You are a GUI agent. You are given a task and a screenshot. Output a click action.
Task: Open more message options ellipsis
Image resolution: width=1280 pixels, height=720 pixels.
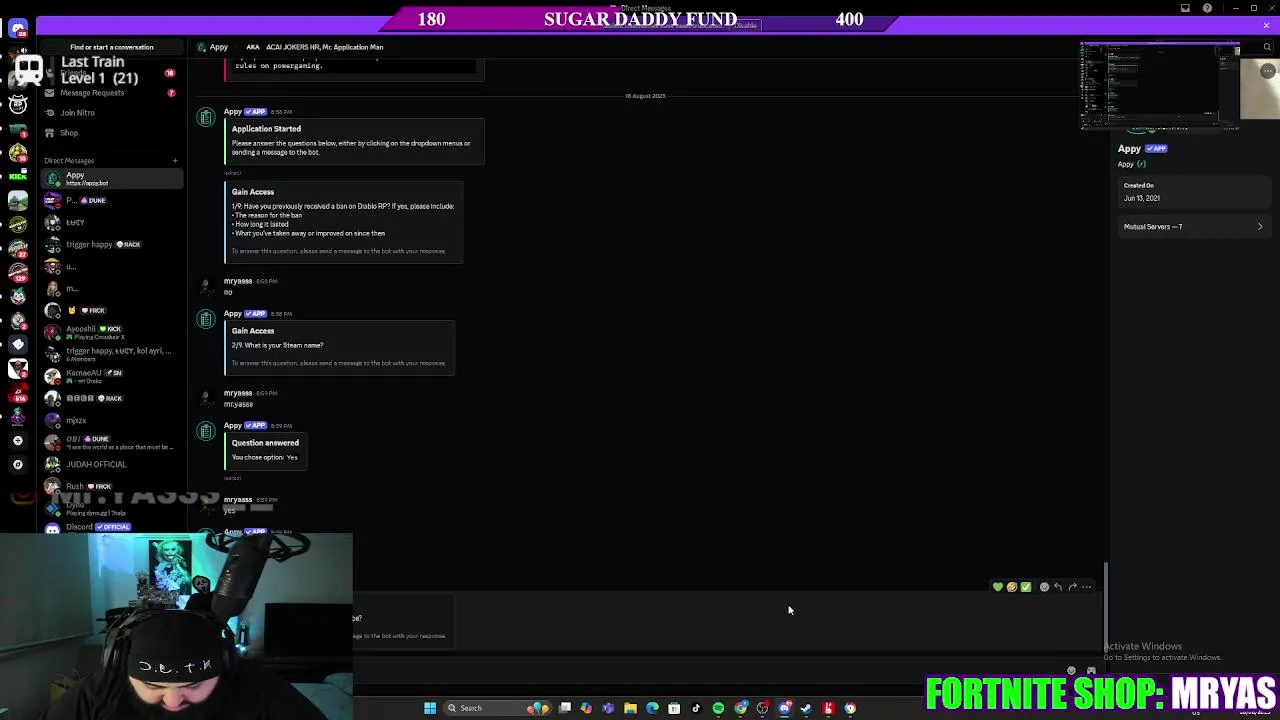(x=1086, y=587)
